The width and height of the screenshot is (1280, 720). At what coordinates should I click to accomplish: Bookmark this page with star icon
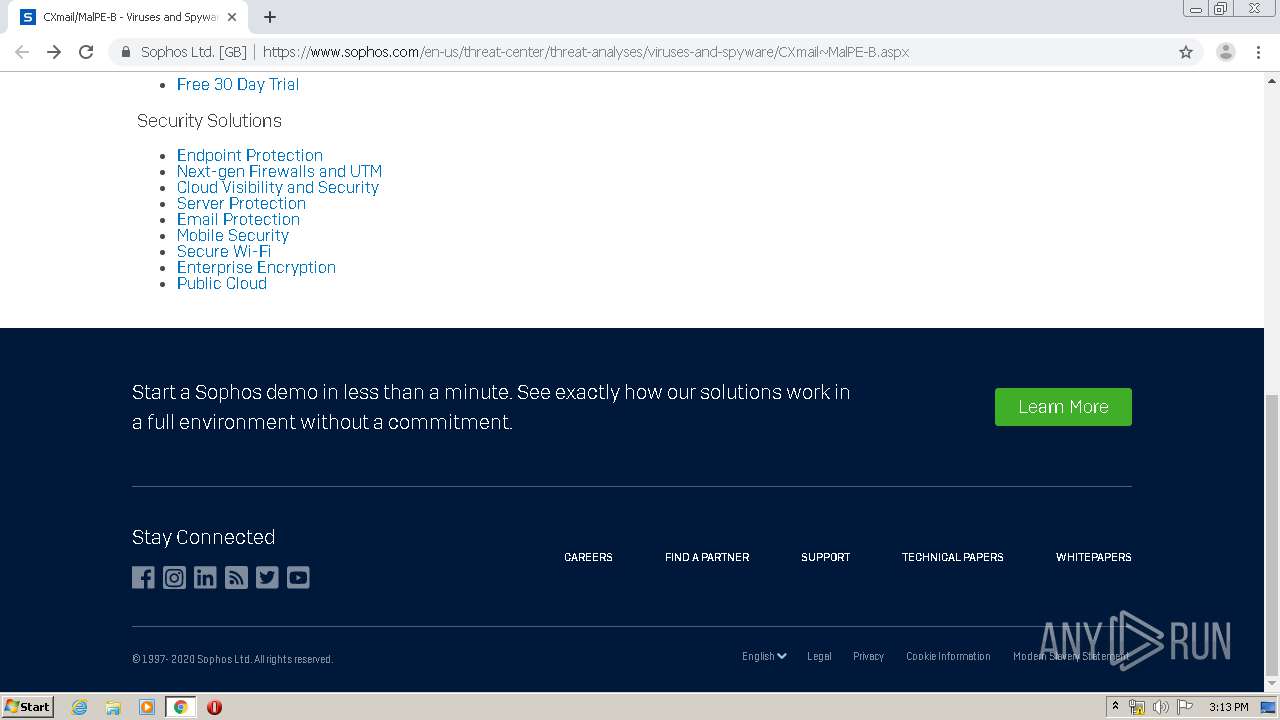click(1186, 52)
